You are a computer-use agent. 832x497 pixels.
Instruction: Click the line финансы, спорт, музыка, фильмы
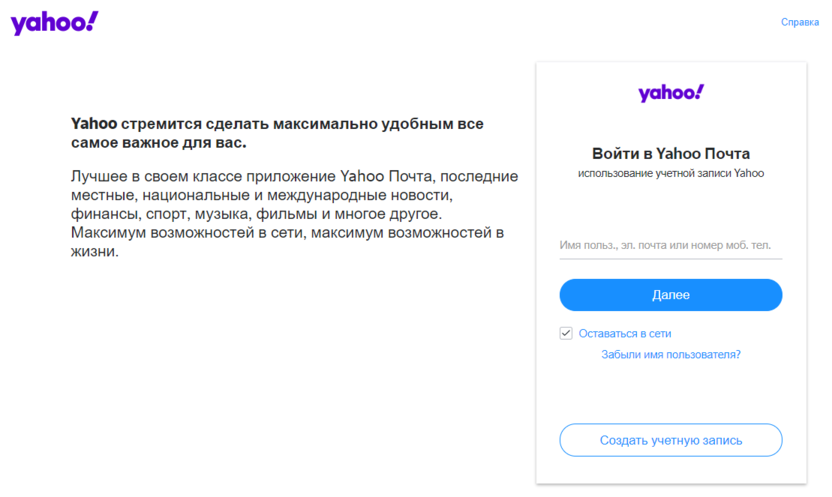coord(256,214)
